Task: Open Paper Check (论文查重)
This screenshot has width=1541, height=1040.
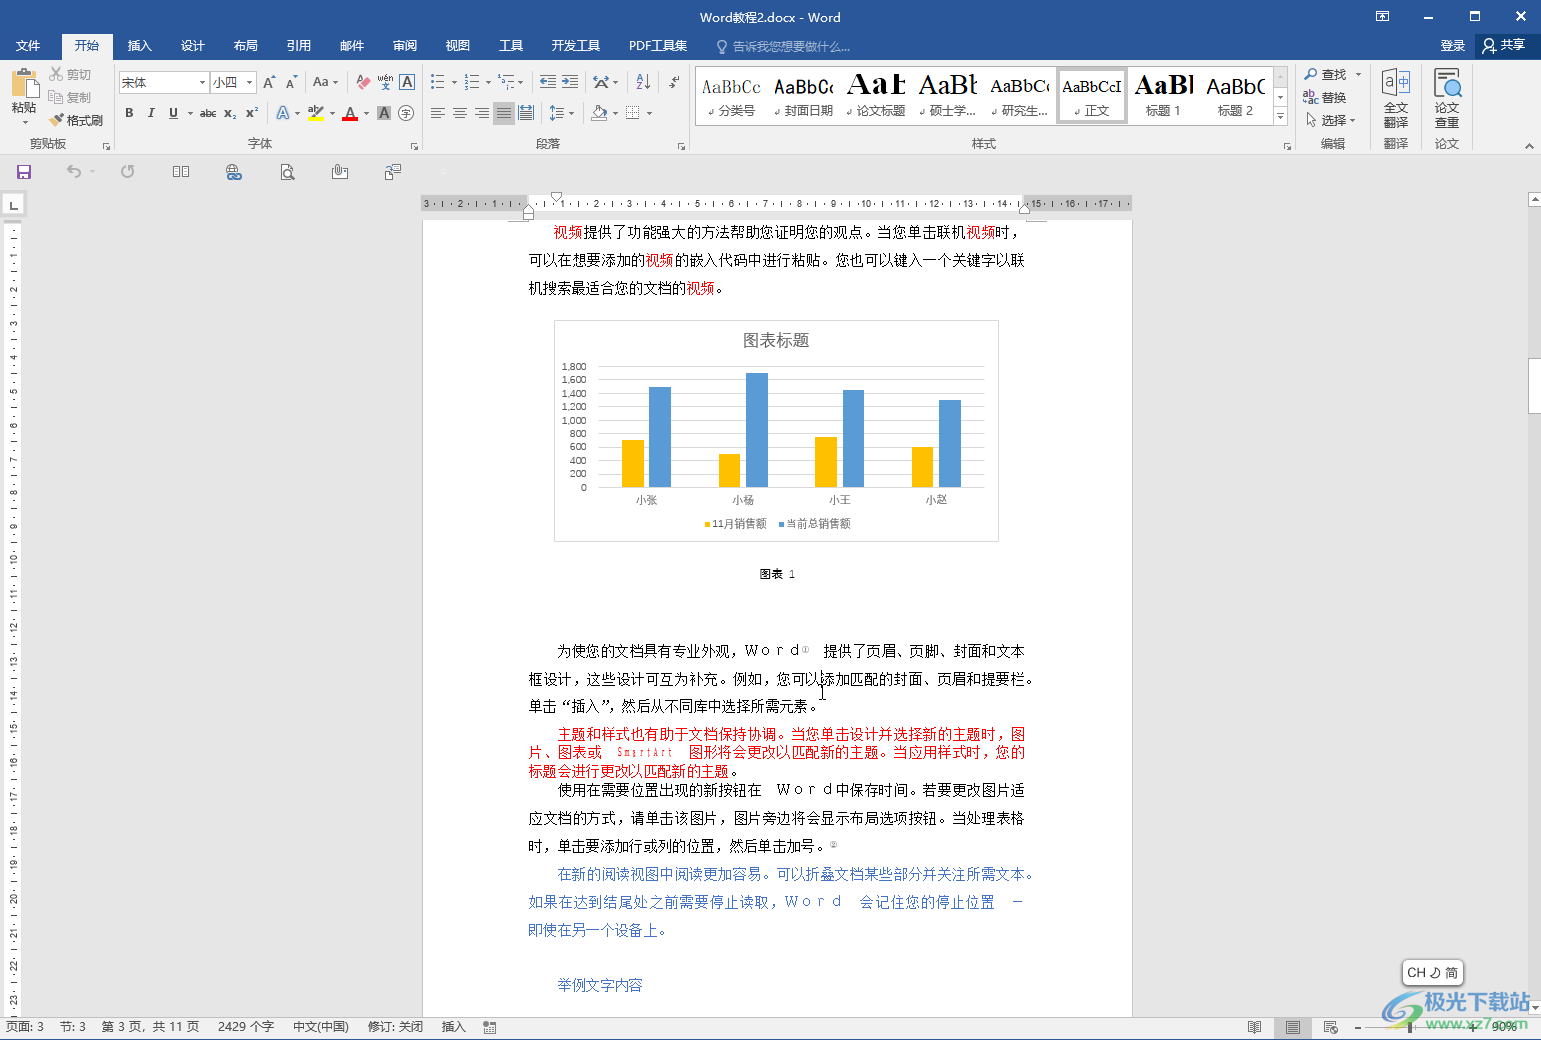Action: [x=1447, y=98]
